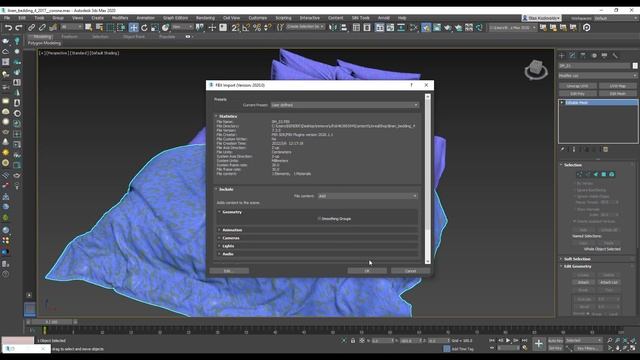Select Vertex sub-object level icon
640x360 pixels.
[x=580, y=174]
